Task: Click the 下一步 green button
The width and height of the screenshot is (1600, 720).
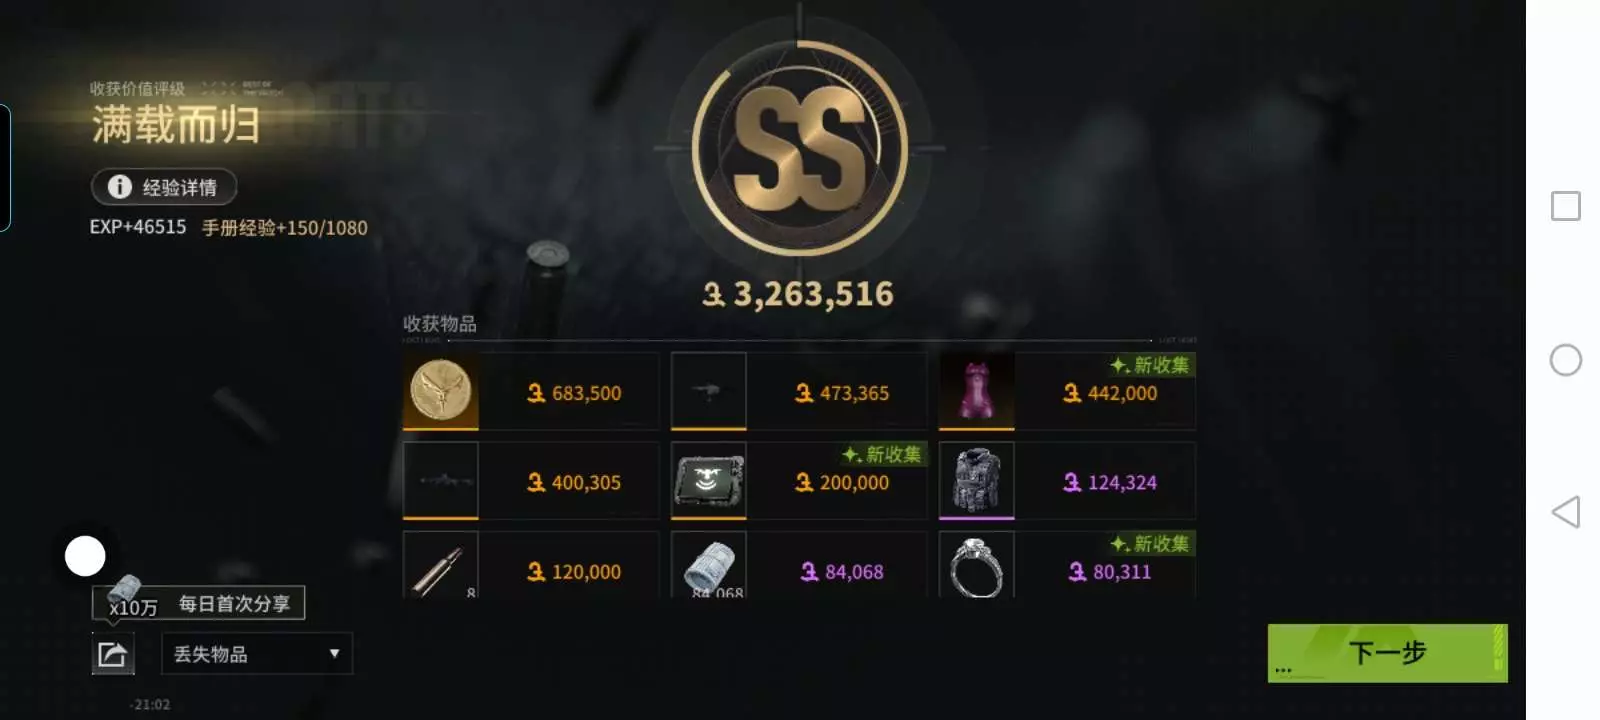Action: tap(1387, 653)
